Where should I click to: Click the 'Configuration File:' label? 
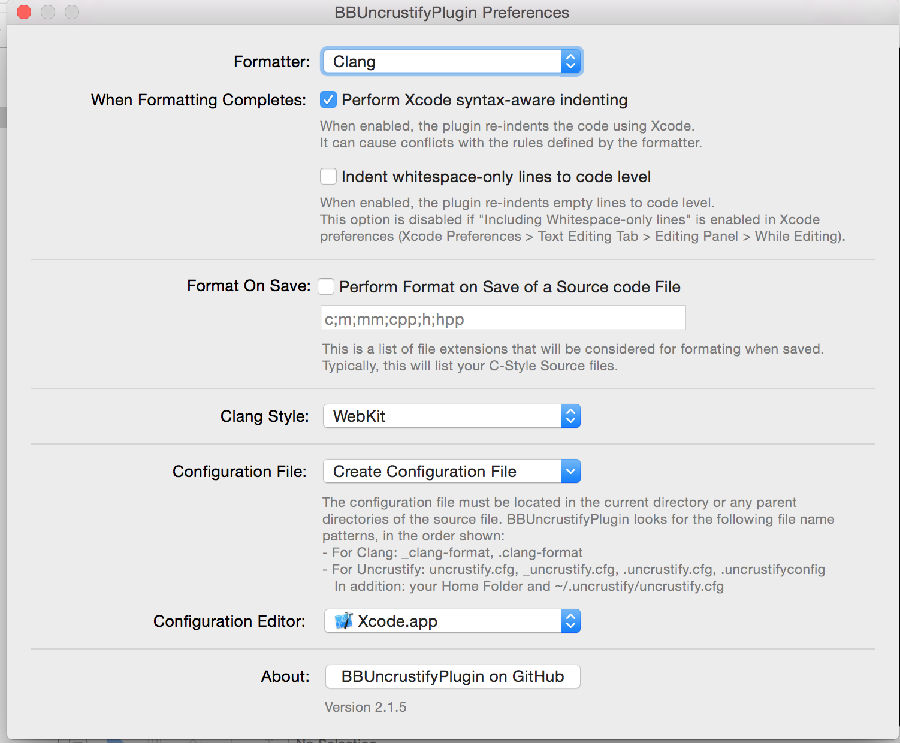pos(240,472)
